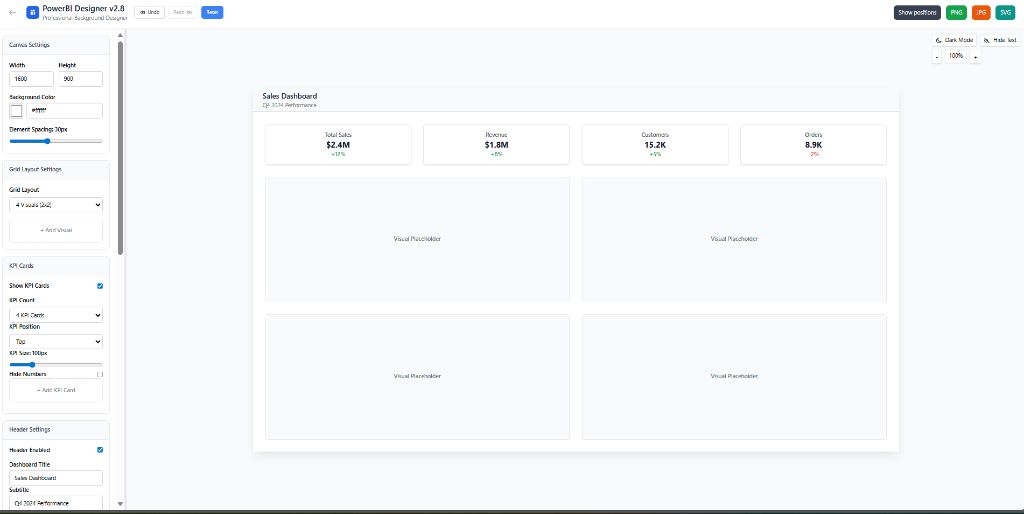Click the Undo button
This screenshot has height=514, width=1024.
pos(148,12)
